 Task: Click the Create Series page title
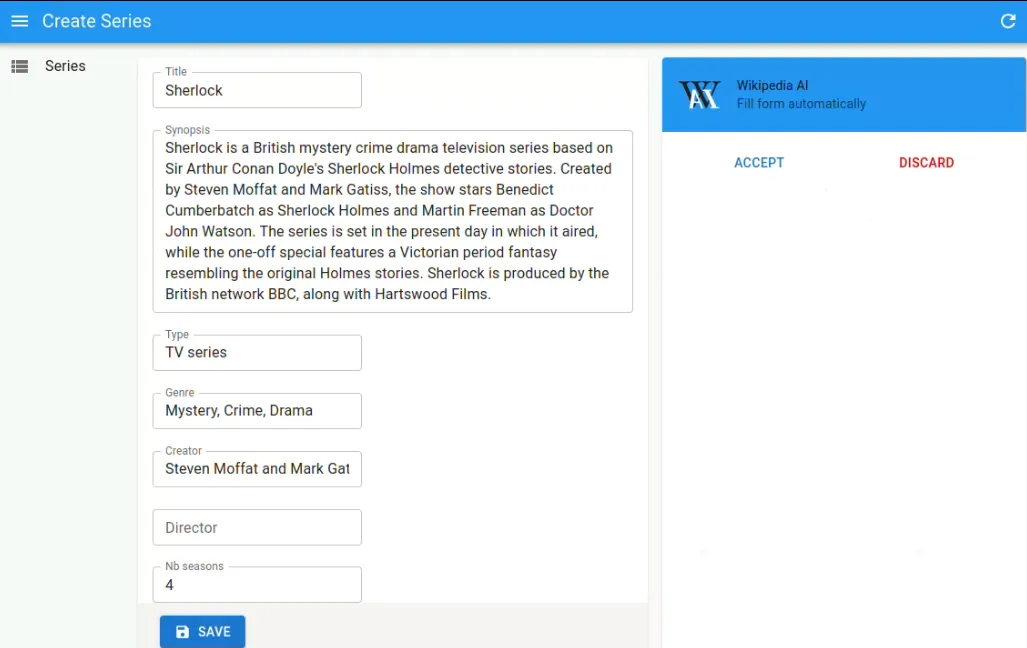coord(96,21)
